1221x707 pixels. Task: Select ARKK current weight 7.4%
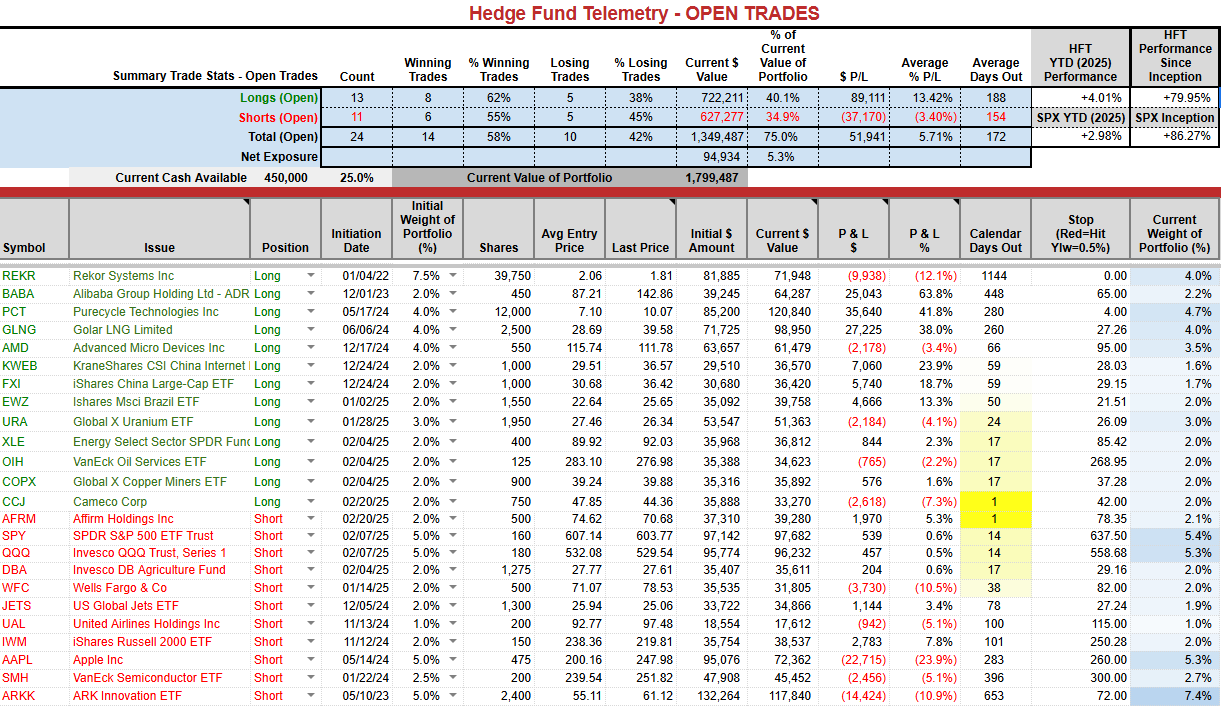[x=1174, y=697]
